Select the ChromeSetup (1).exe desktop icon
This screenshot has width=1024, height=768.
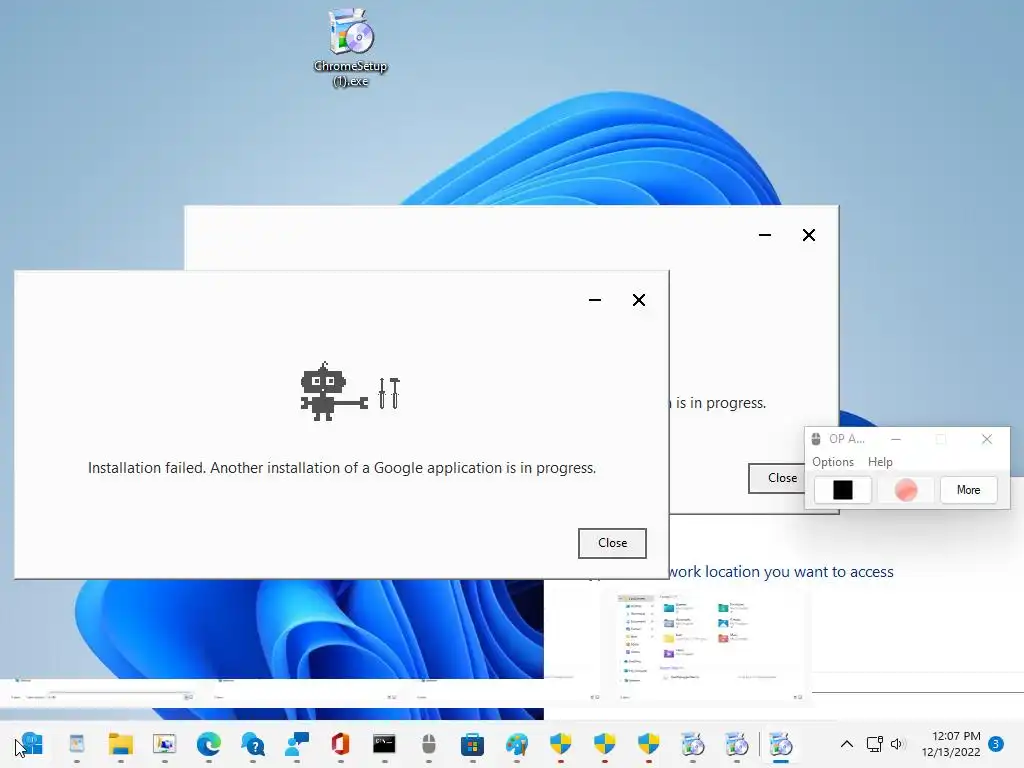tap(351, 48)
